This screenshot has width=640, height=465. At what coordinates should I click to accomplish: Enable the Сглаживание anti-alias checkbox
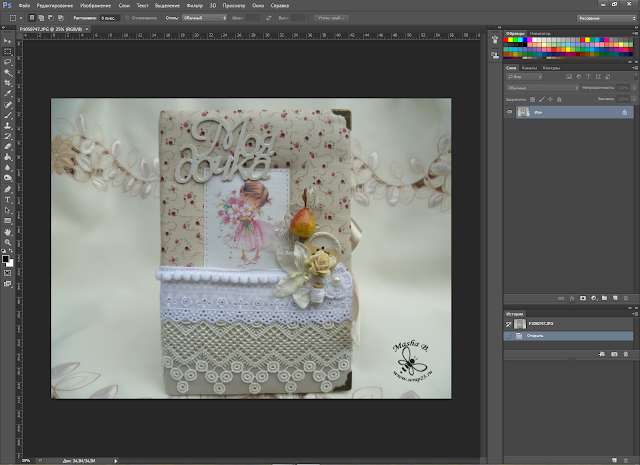tap(127, 18)
